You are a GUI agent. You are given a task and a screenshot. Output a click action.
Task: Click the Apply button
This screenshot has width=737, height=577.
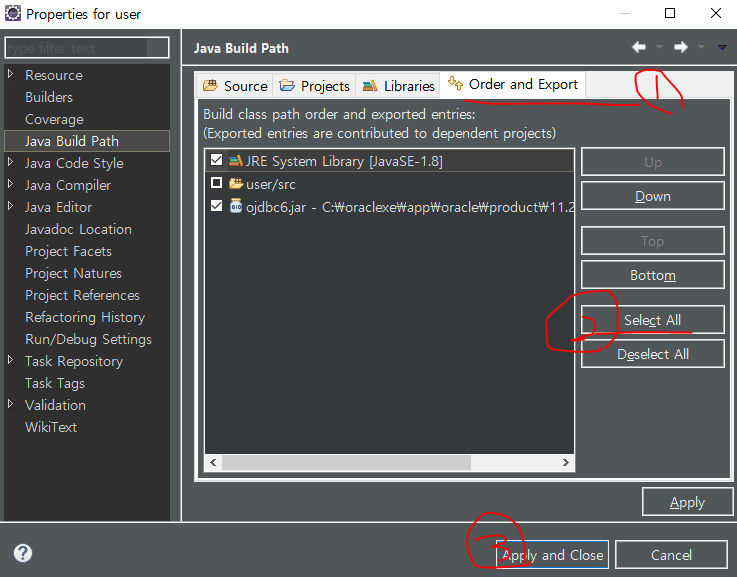pos(687,502)
